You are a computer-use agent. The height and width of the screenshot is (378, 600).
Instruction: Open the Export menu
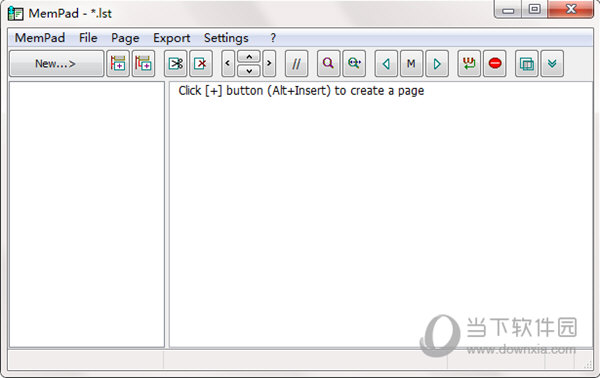[171, 38]
